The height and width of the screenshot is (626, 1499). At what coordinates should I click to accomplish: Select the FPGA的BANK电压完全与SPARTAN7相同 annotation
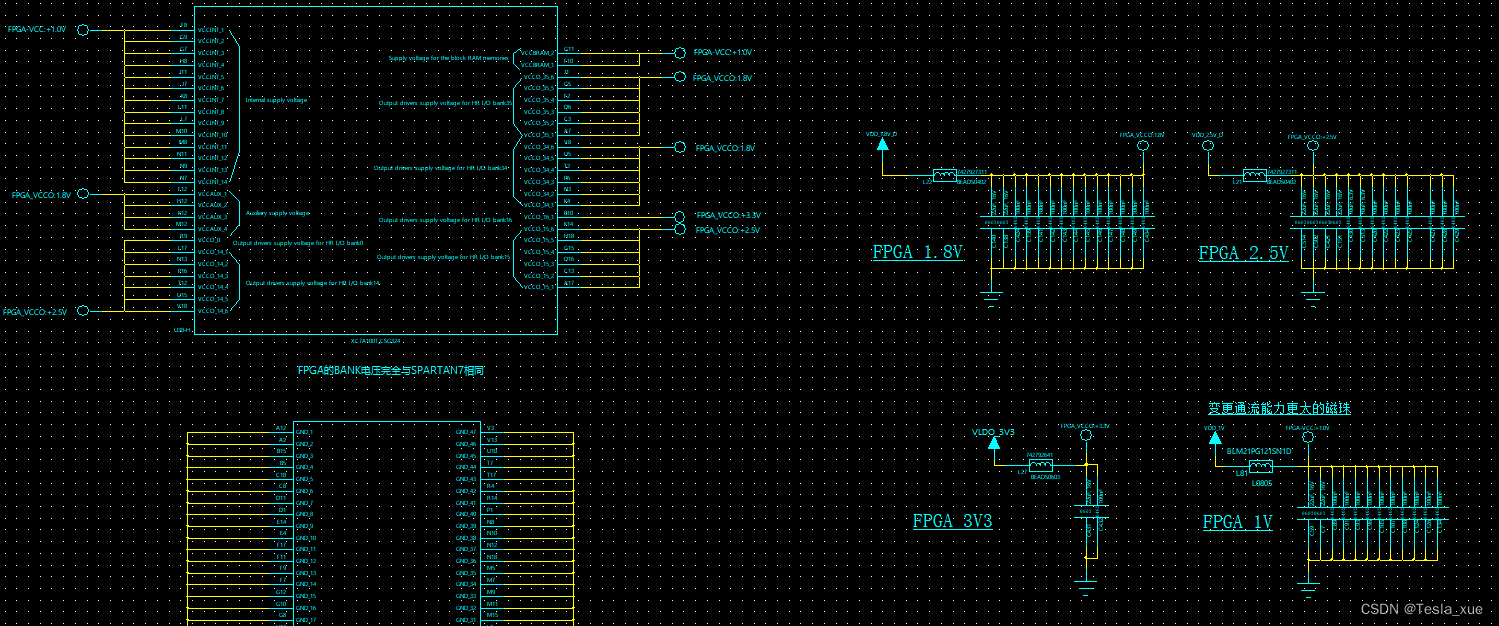[x=388, y=370]
